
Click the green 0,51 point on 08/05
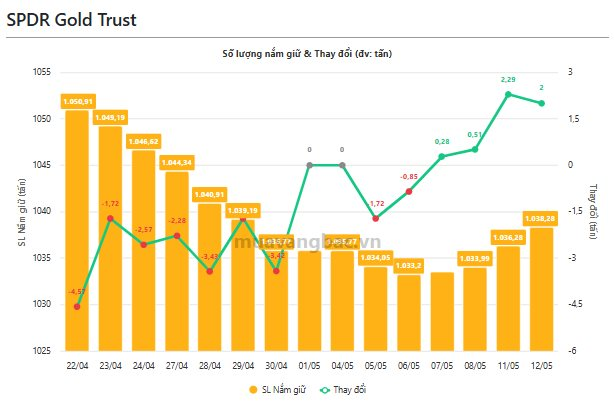(x=475, y=149)
